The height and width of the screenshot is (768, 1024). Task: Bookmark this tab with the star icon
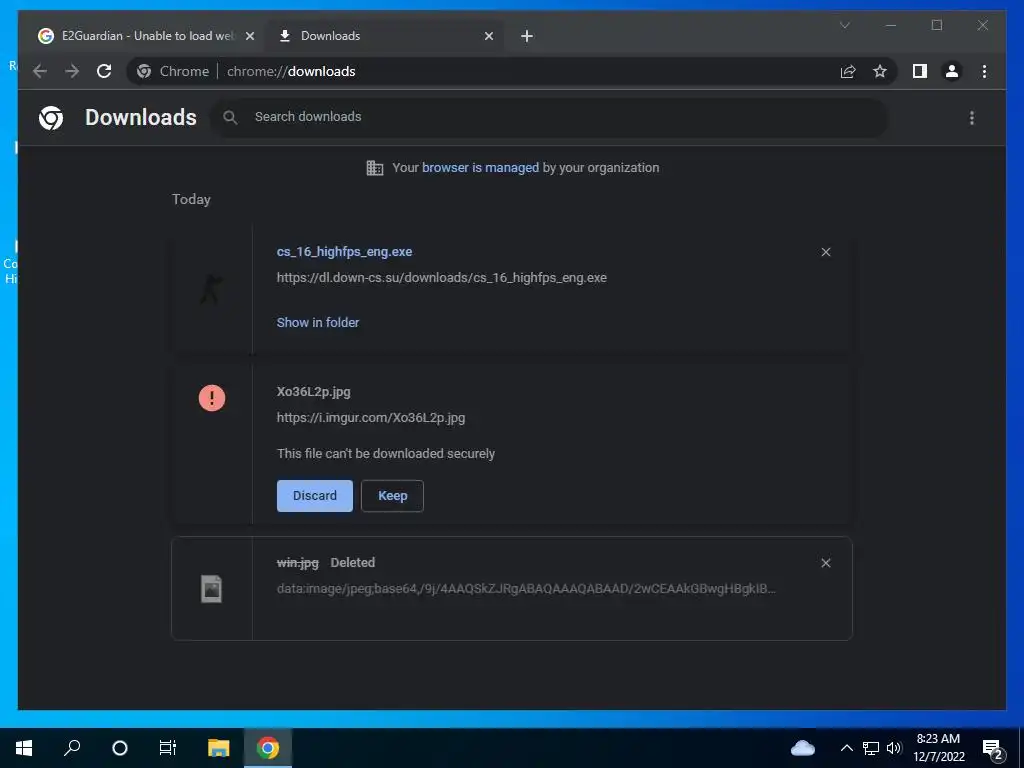coord(880,71)
